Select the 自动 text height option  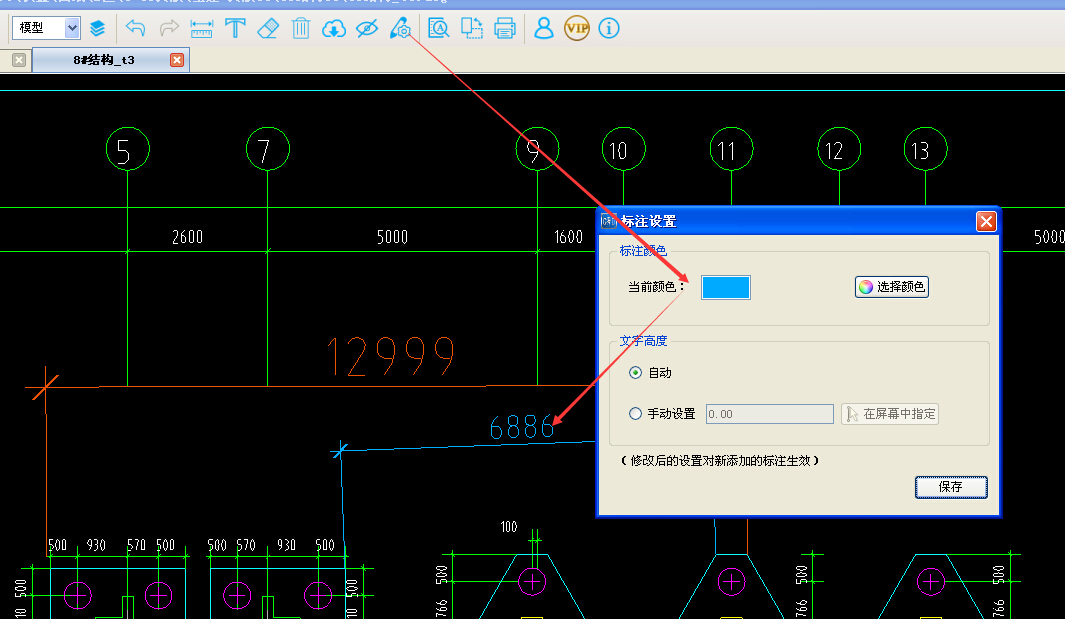(x=651, y=372)
